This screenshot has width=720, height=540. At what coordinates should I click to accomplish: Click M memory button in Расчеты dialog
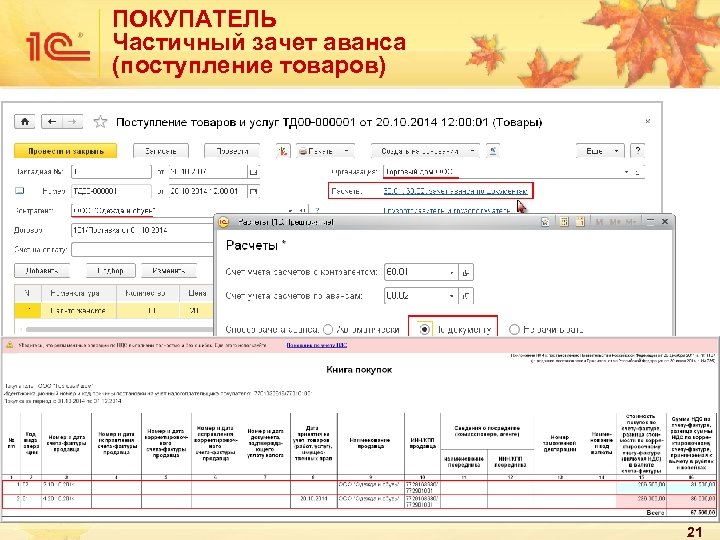click(599, 222)
